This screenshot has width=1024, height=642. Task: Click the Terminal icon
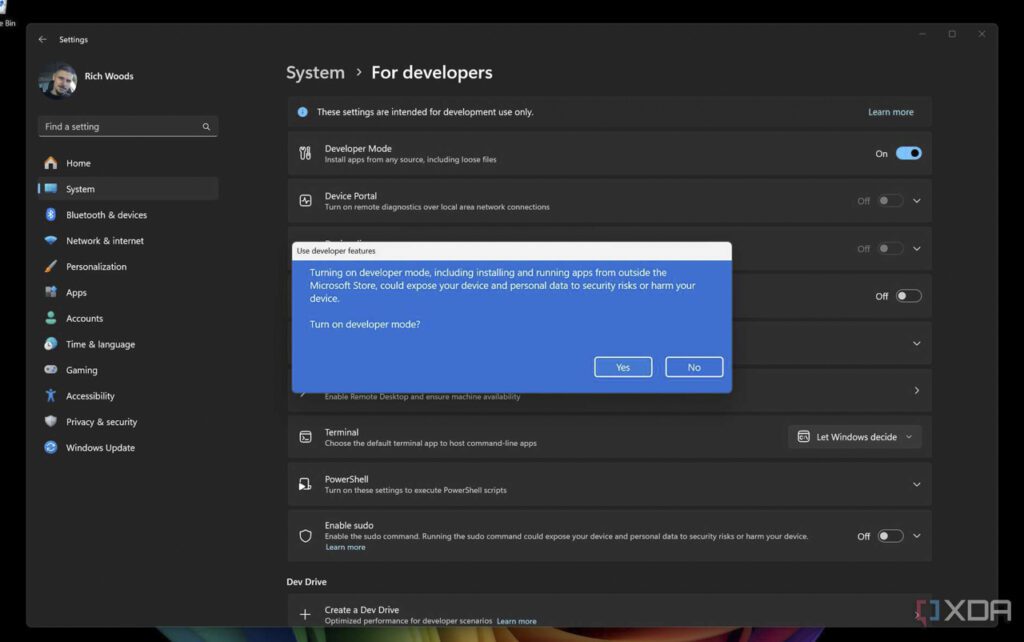click(305, 437)
